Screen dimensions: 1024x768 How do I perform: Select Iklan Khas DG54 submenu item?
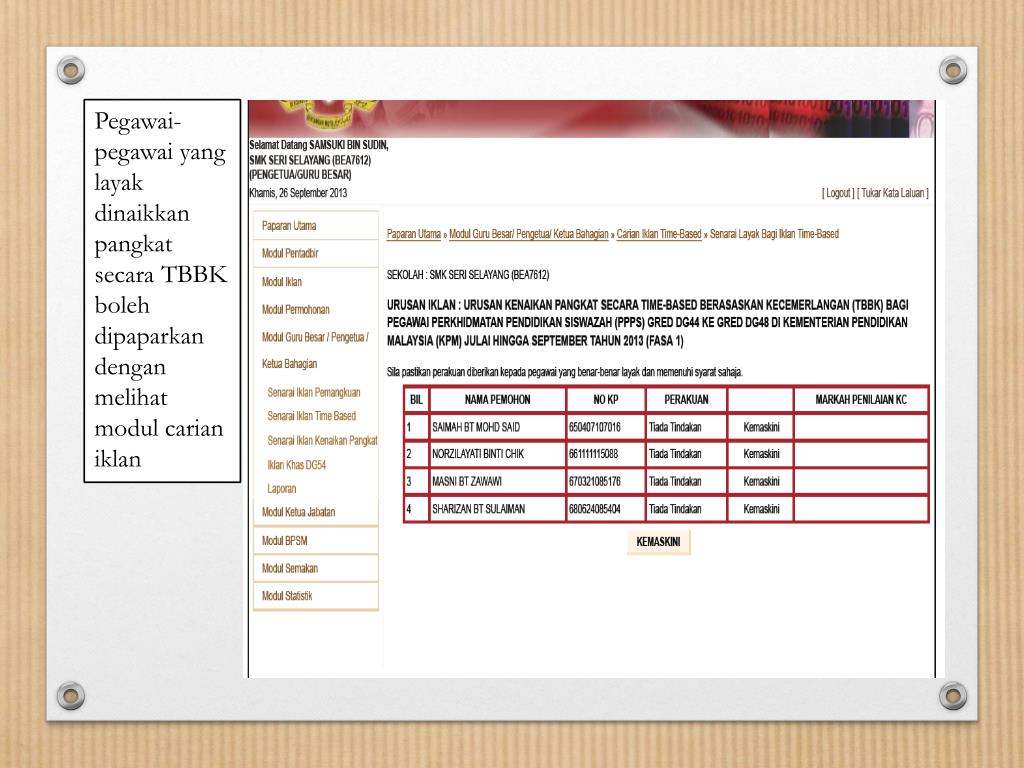pos(296,465)
